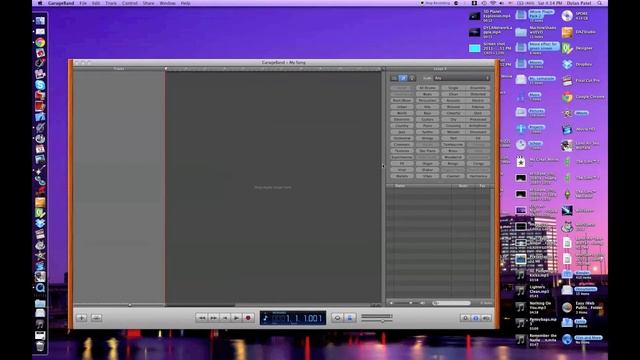Image resolution: width=640 pixels, height=360 pixels.
Task: Select the Clean keyword button
Action: click(453, 94)
